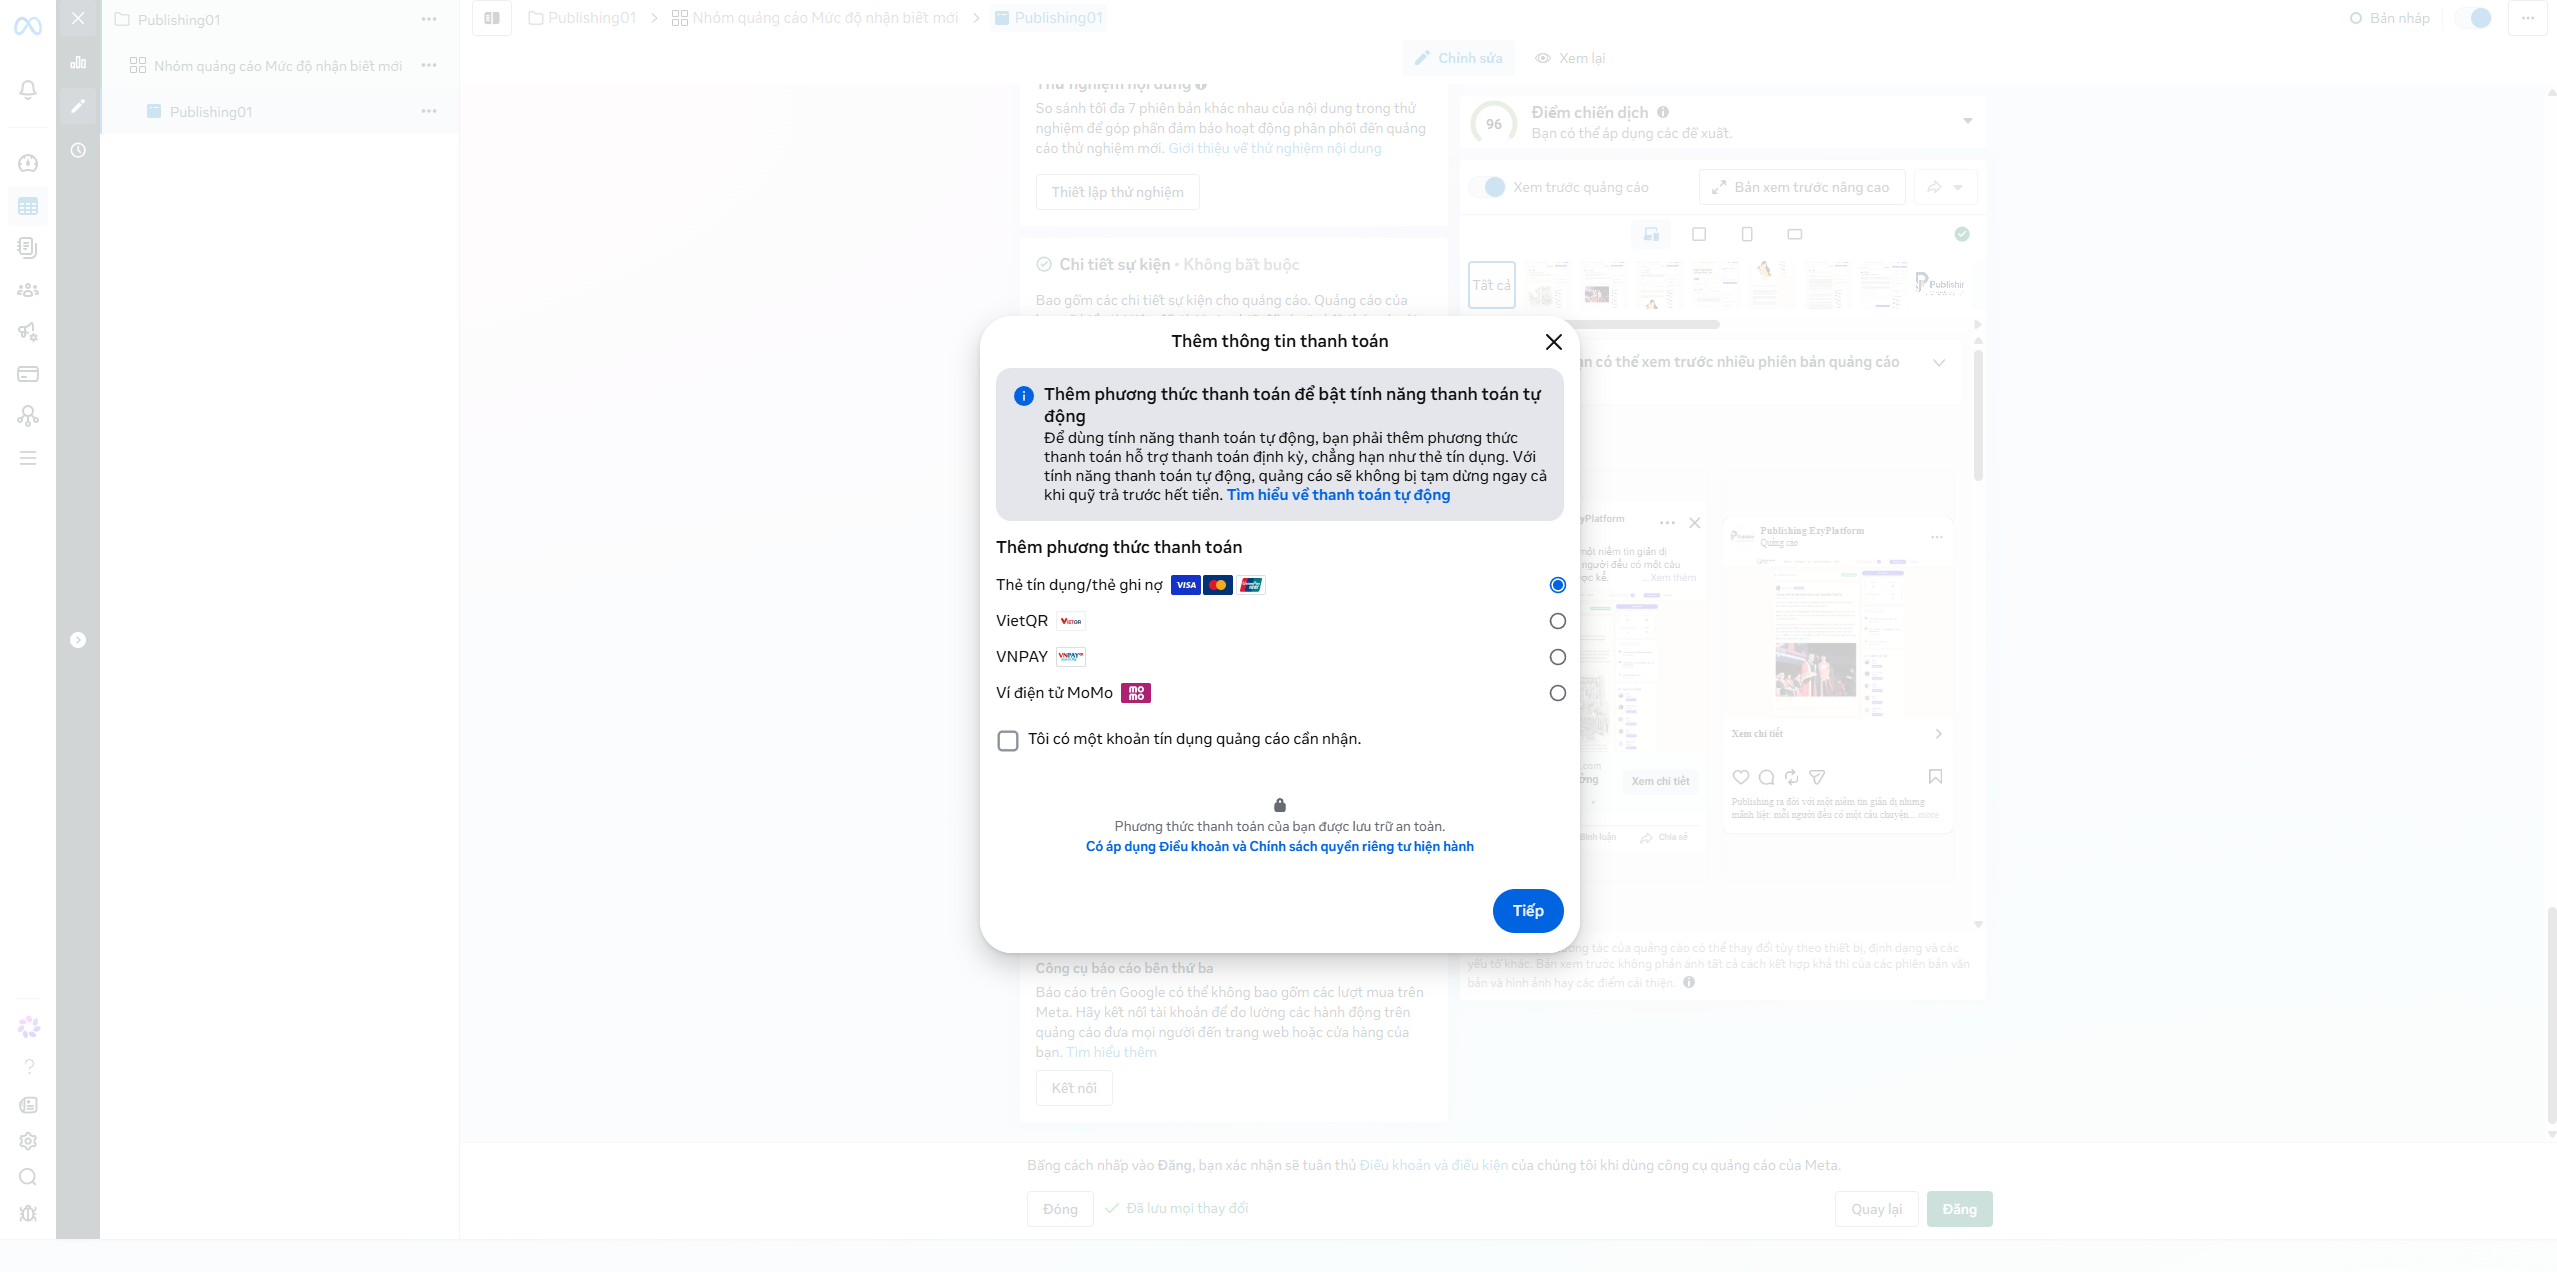Open more options for Publishing01 ad row
The image size is (2557, 1272).
429,111
